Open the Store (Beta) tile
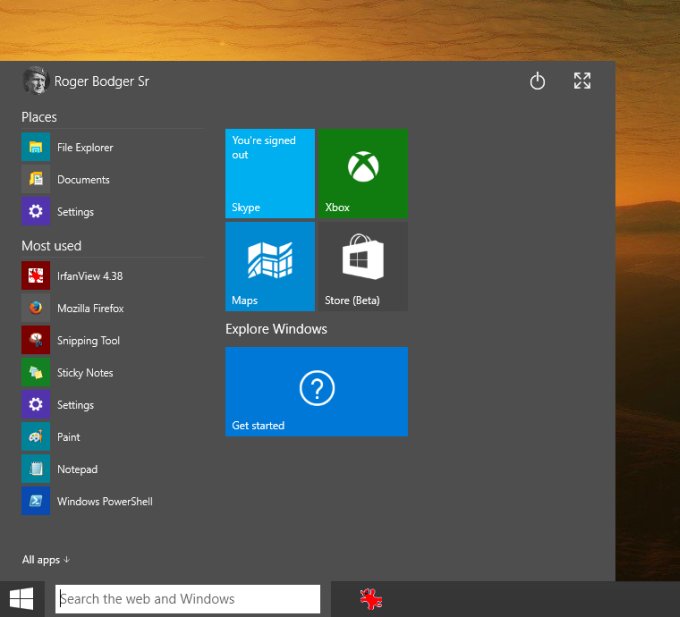The image size is (680, 617). pos(362,266)
